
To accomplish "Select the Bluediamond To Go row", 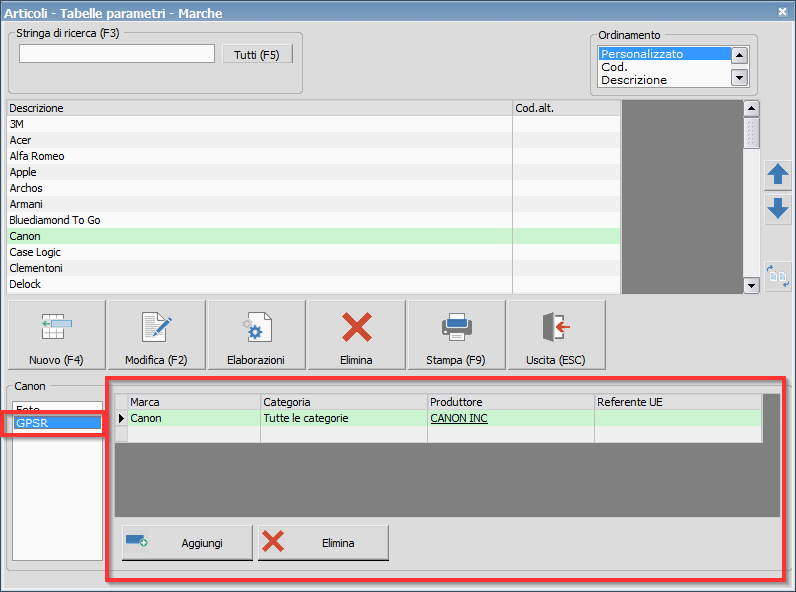I will tap(314, 220).
